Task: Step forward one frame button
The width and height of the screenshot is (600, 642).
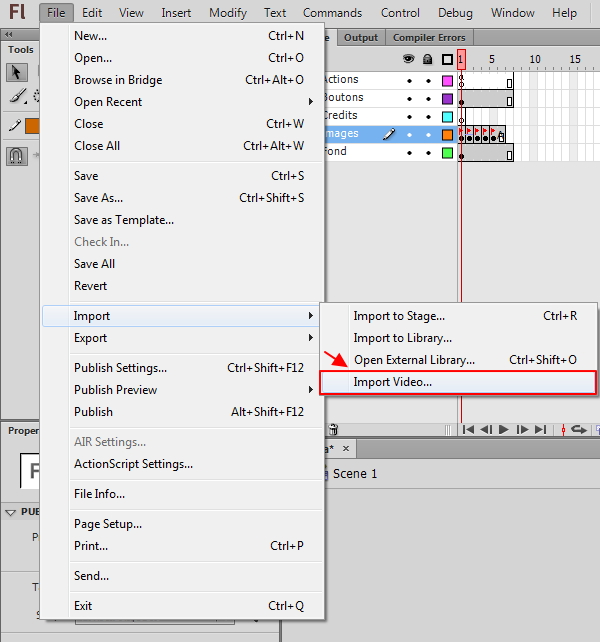Action: pyautogui.click(x=522, y=430)
